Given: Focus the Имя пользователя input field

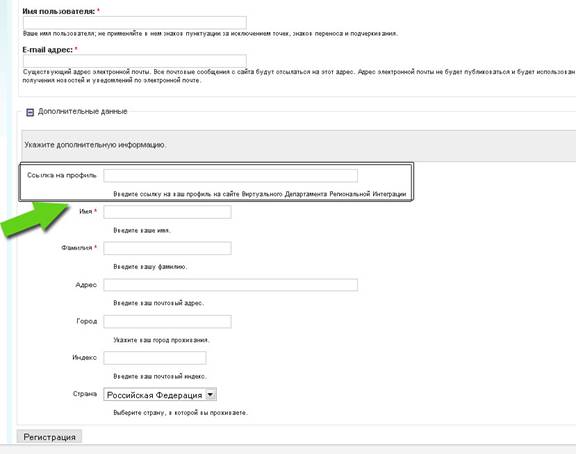Looking at the screenshot, I should [134, 23].
